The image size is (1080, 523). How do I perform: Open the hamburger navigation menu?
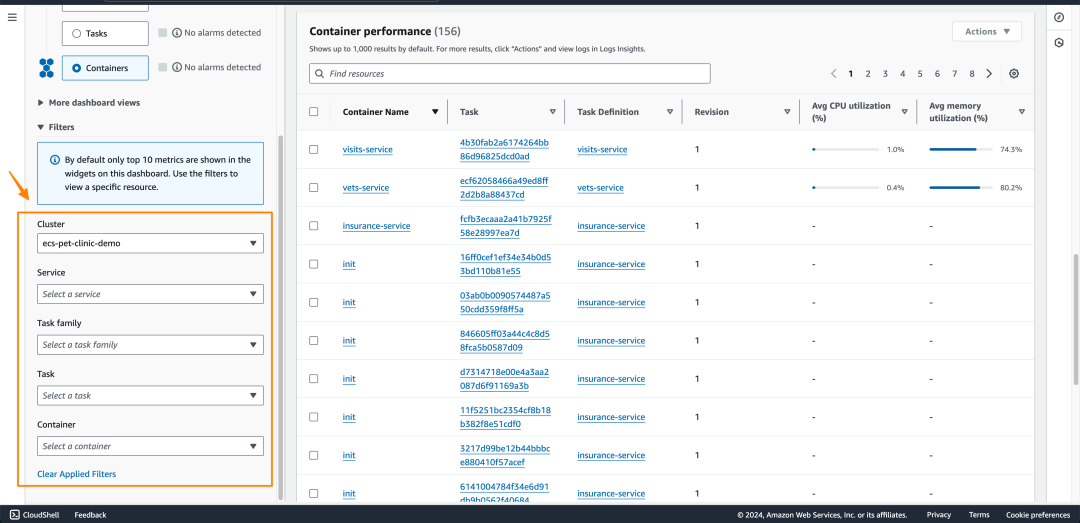[x=12, y=17]
